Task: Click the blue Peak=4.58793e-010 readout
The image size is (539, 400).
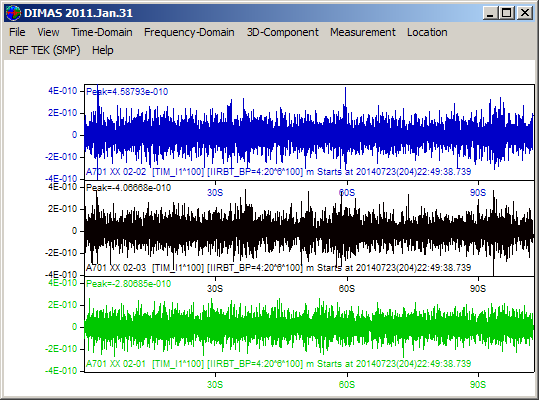Action: [x=127, y=92]
